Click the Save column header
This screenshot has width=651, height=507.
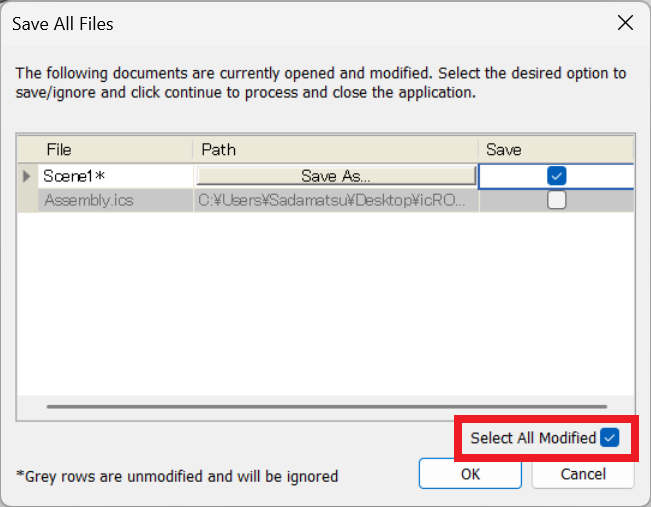(555, 150)
